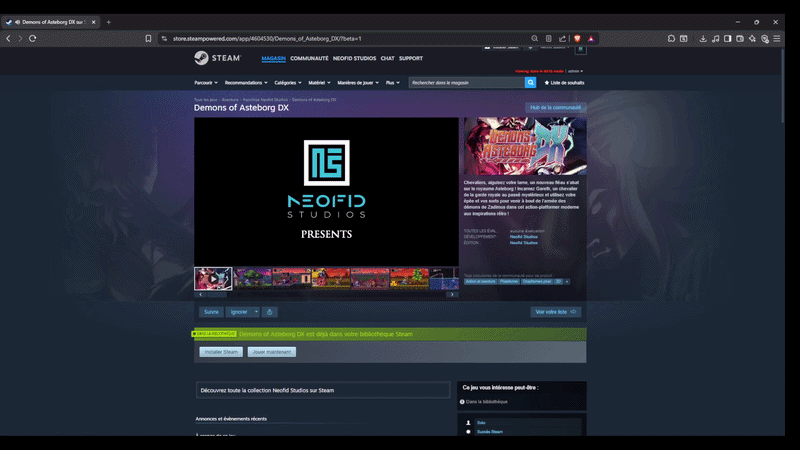The height and width of the screenshot is (450, 800).
Task: Open the MAGASIN menu
Action: 273,59
